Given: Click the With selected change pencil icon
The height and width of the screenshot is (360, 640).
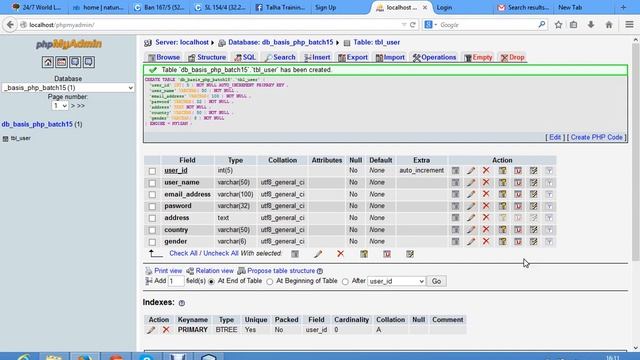Looking at the screenshot, I should click(318, 254).
